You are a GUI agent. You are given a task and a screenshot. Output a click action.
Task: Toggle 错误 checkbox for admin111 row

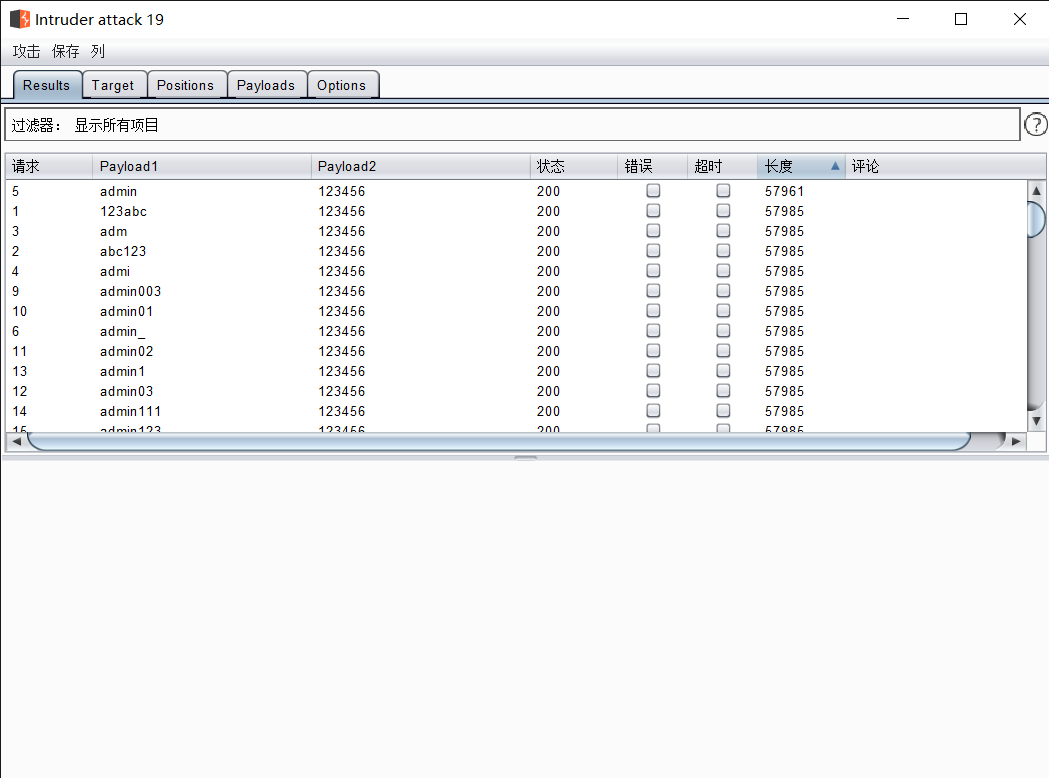[x=653, y=411]
